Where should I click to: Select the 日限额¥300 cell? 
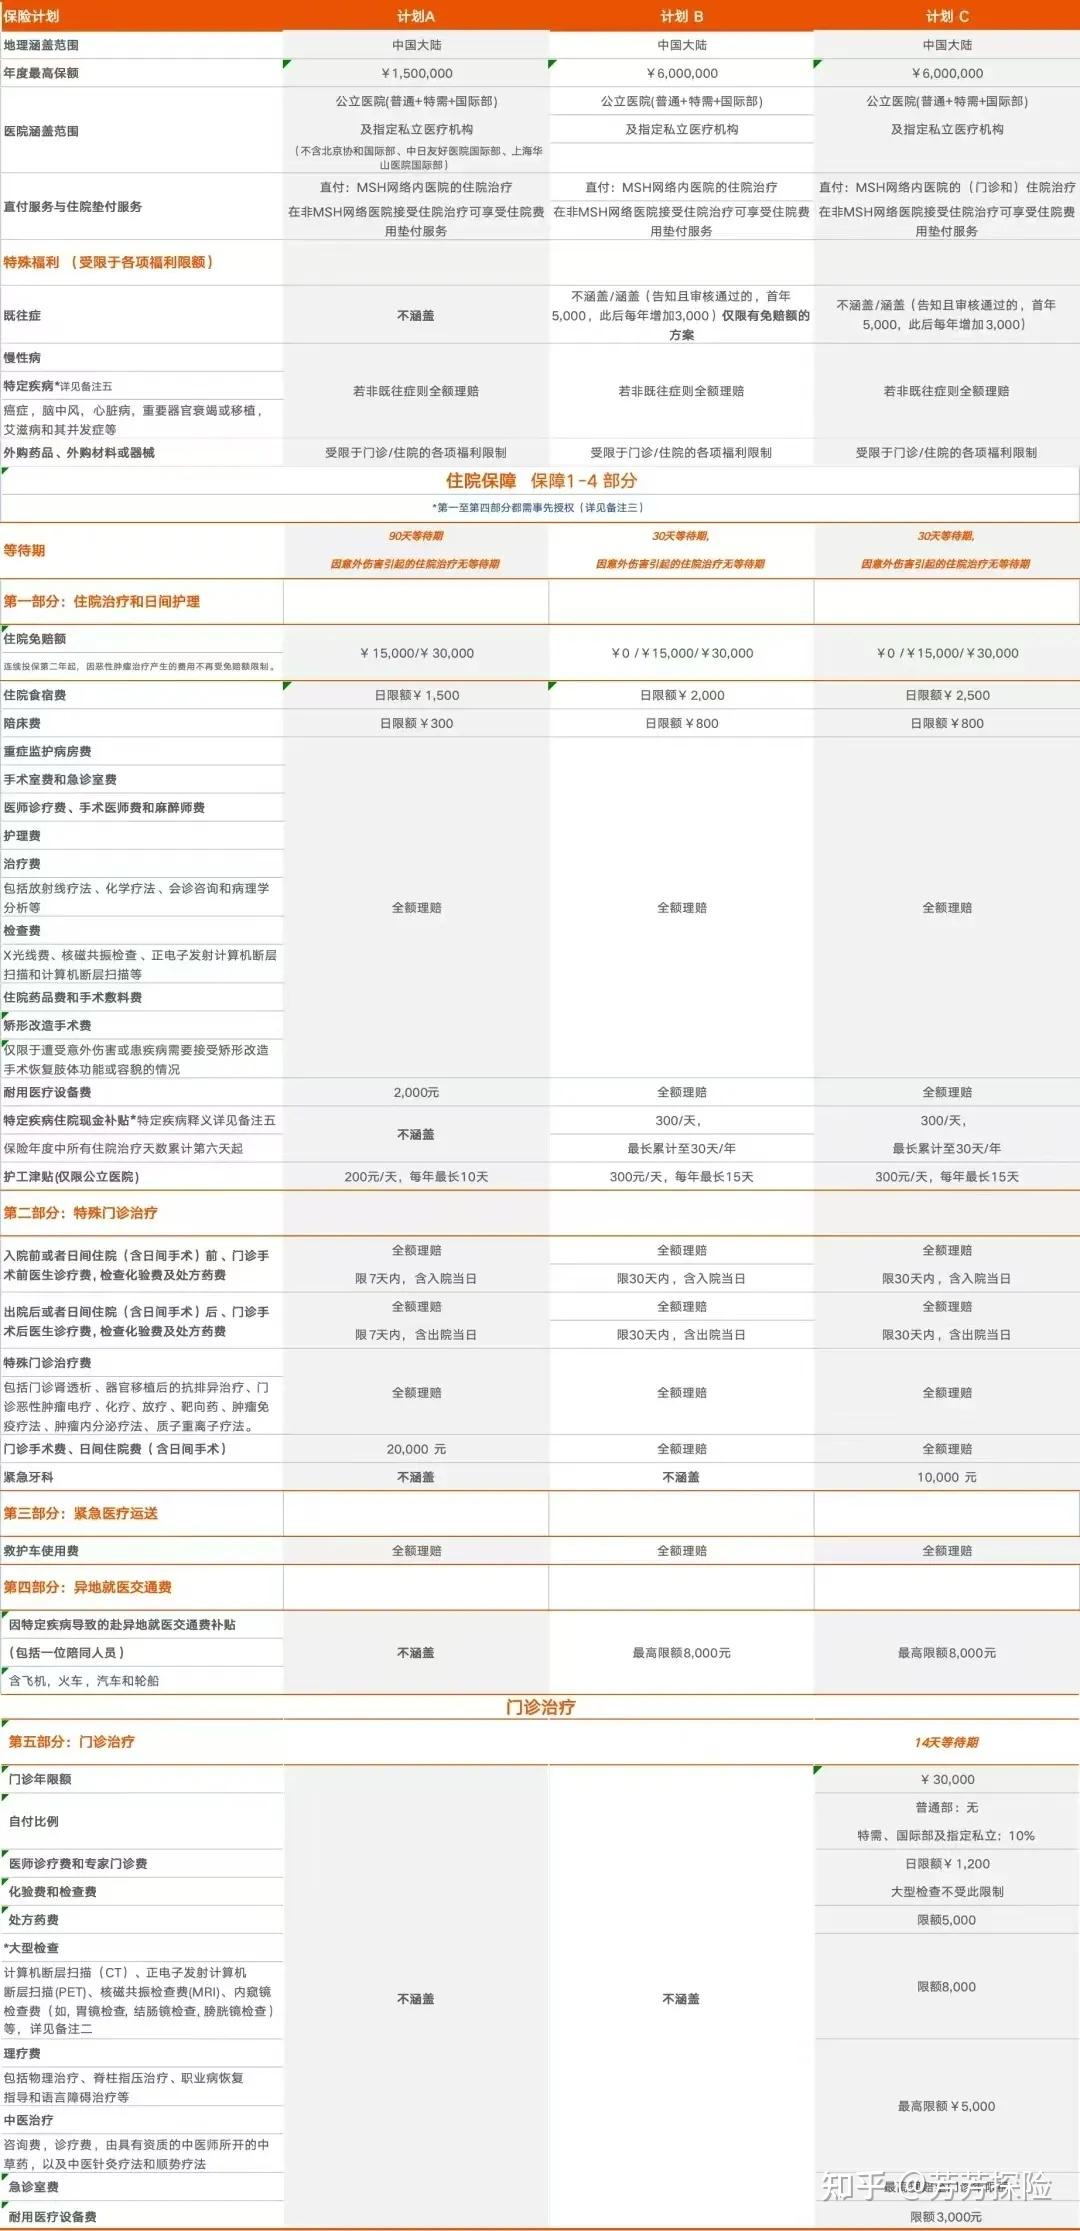coord(416,723)
